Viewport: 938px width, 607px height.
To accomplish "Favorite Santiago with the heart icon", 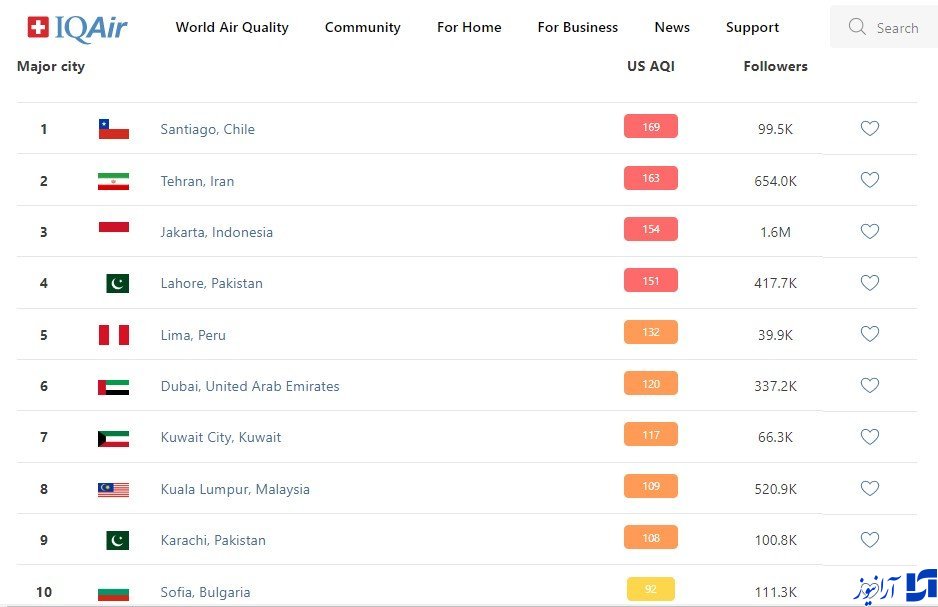I will [870, 128].
